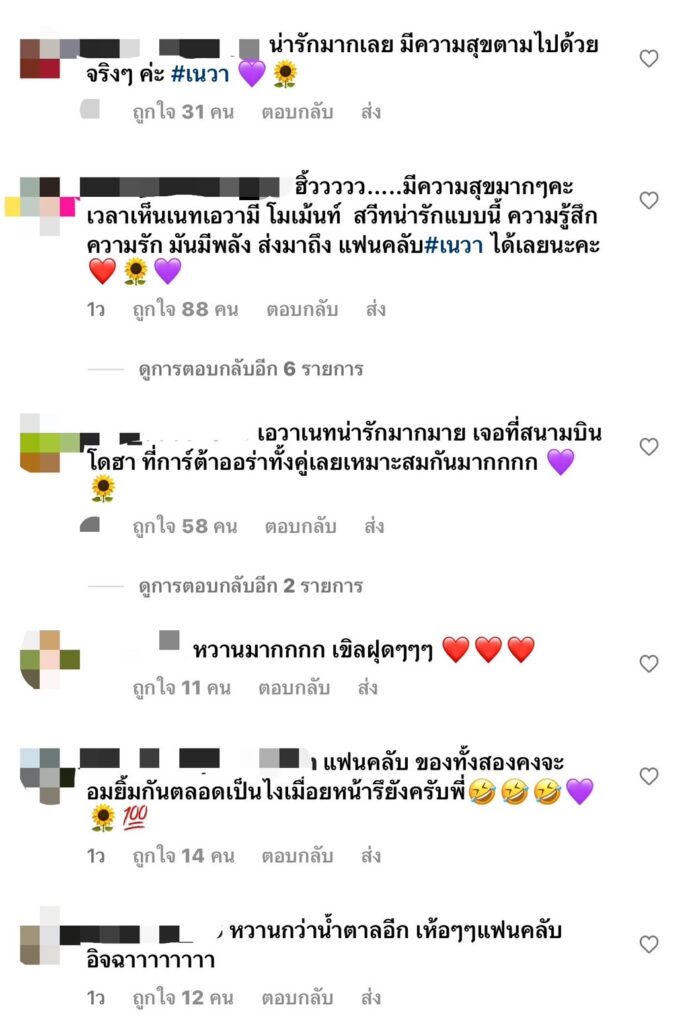Expand 'ดูการตอบกลับอีก 6 รายการ' replies
This screenshot has width=698, height=1024.
pyautogui.click(x=251, y=369)
